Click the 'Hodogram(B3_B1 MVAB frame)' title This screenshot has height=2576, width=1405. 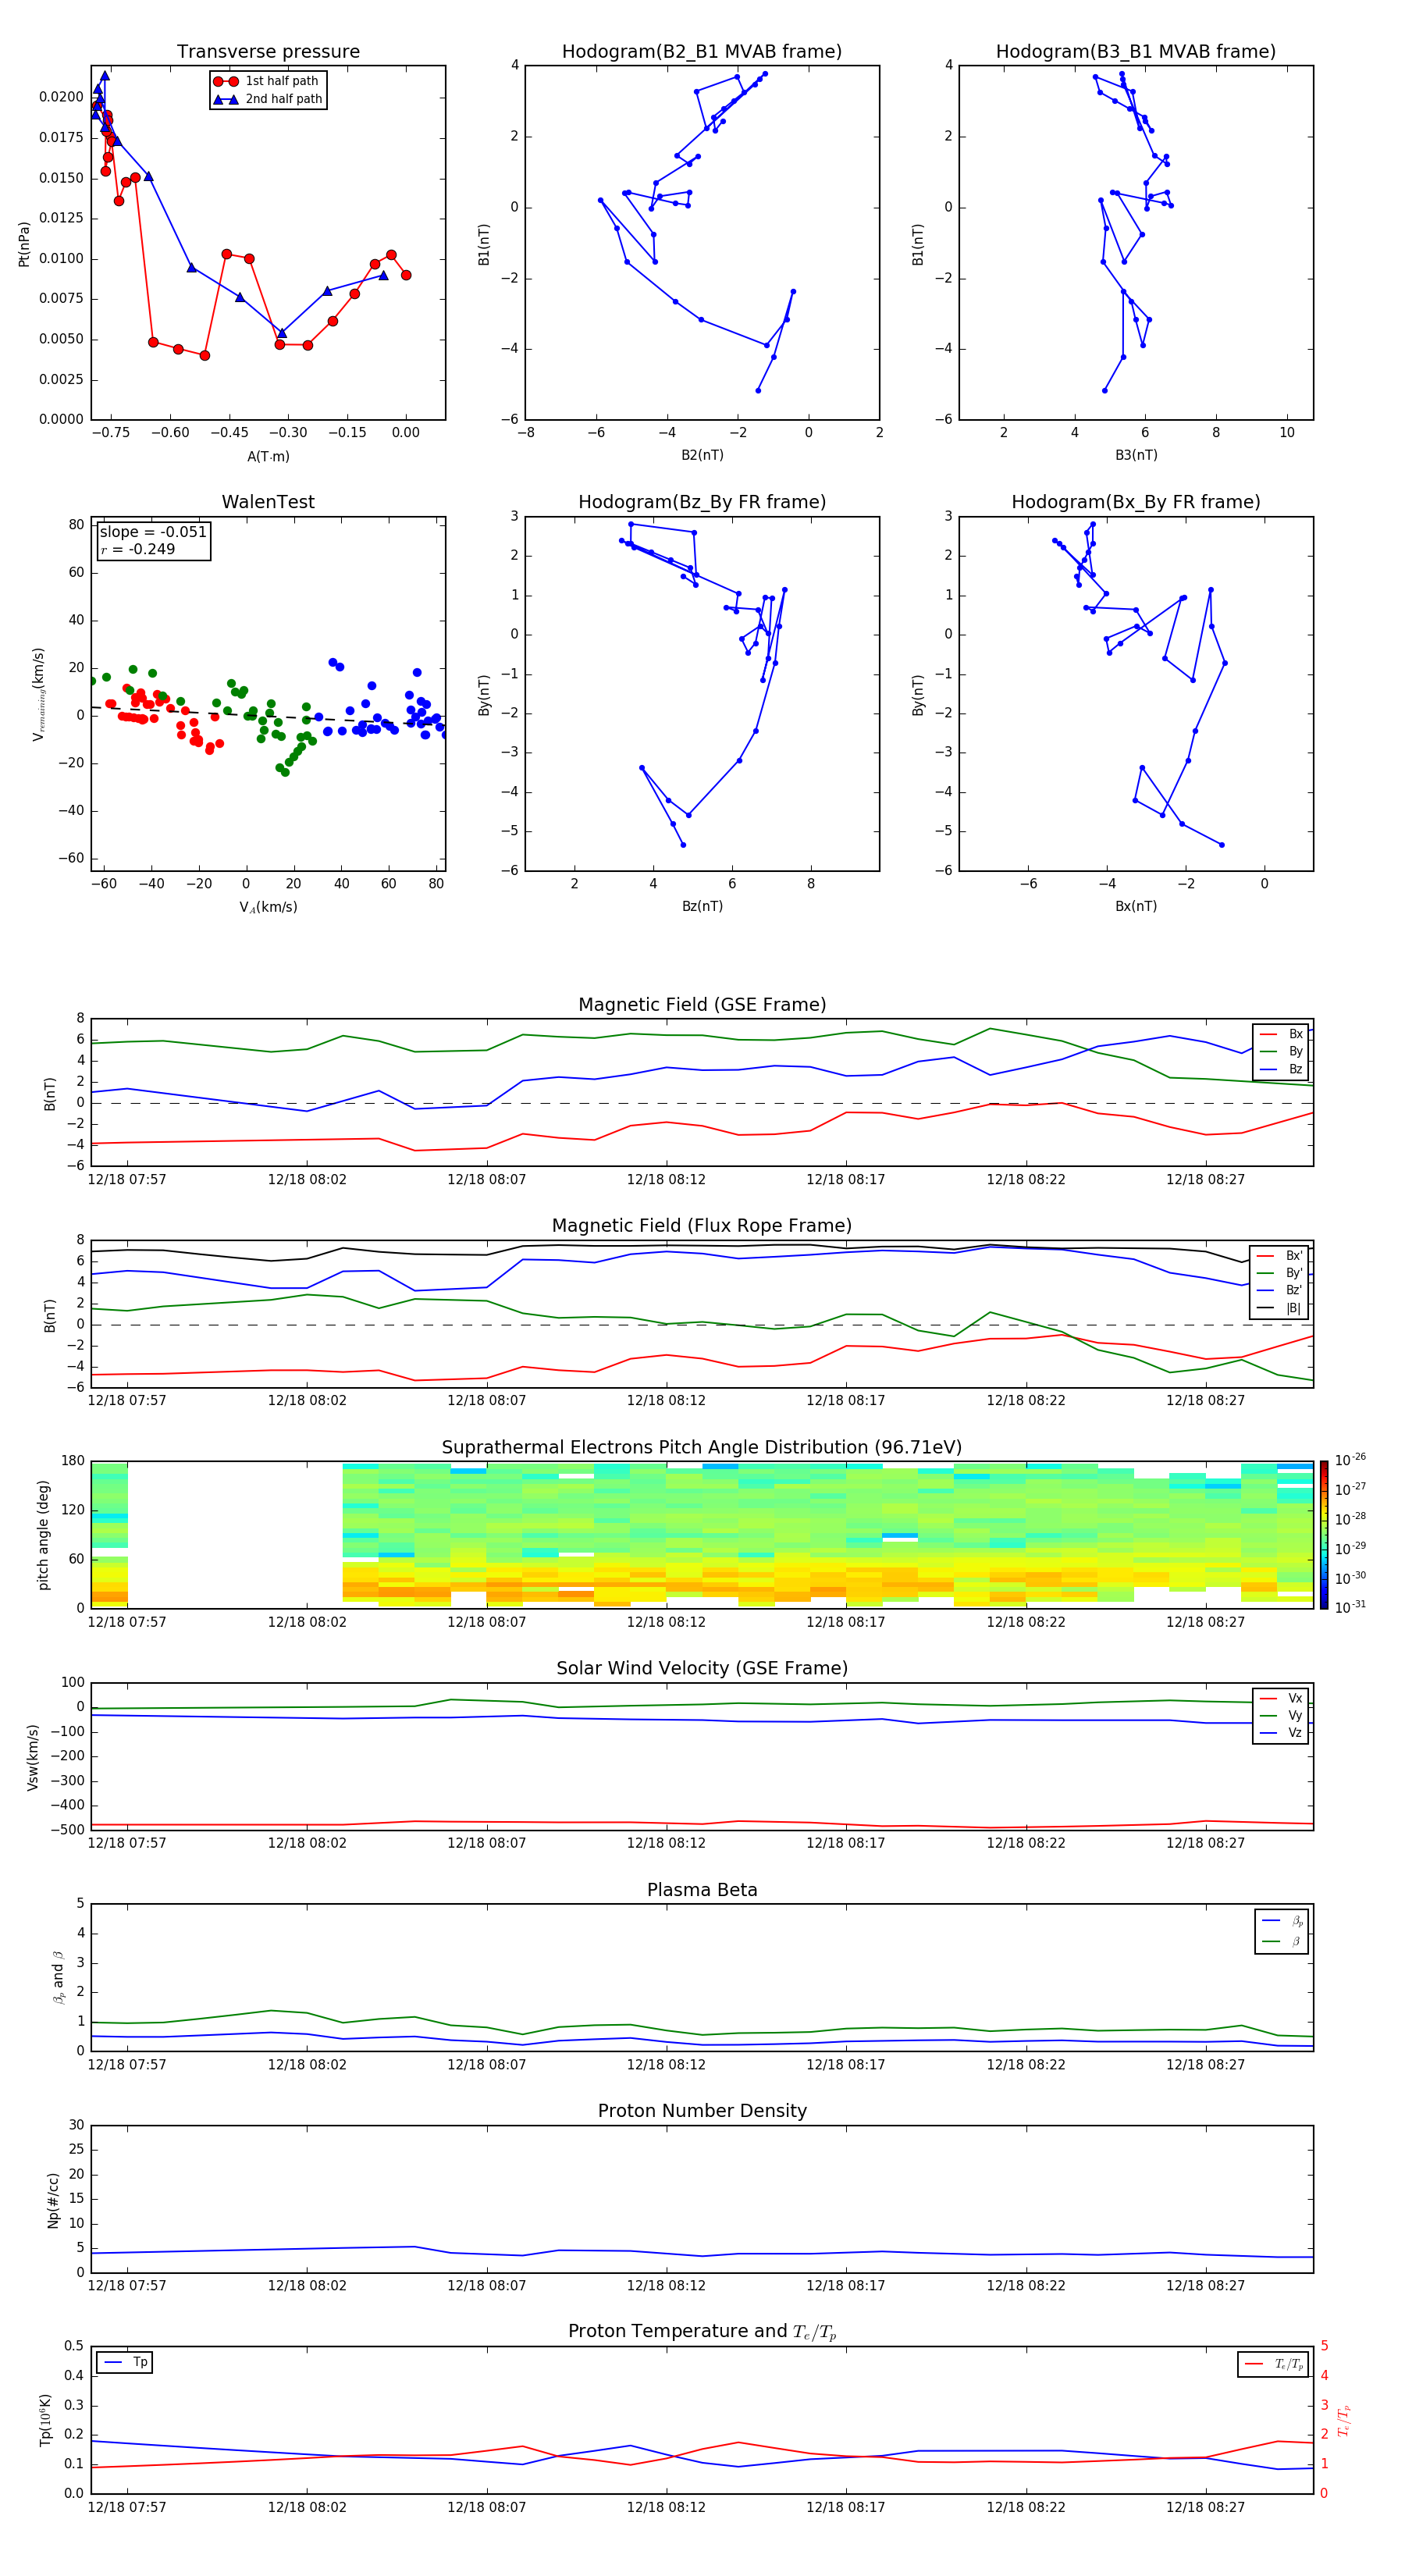1136,52
